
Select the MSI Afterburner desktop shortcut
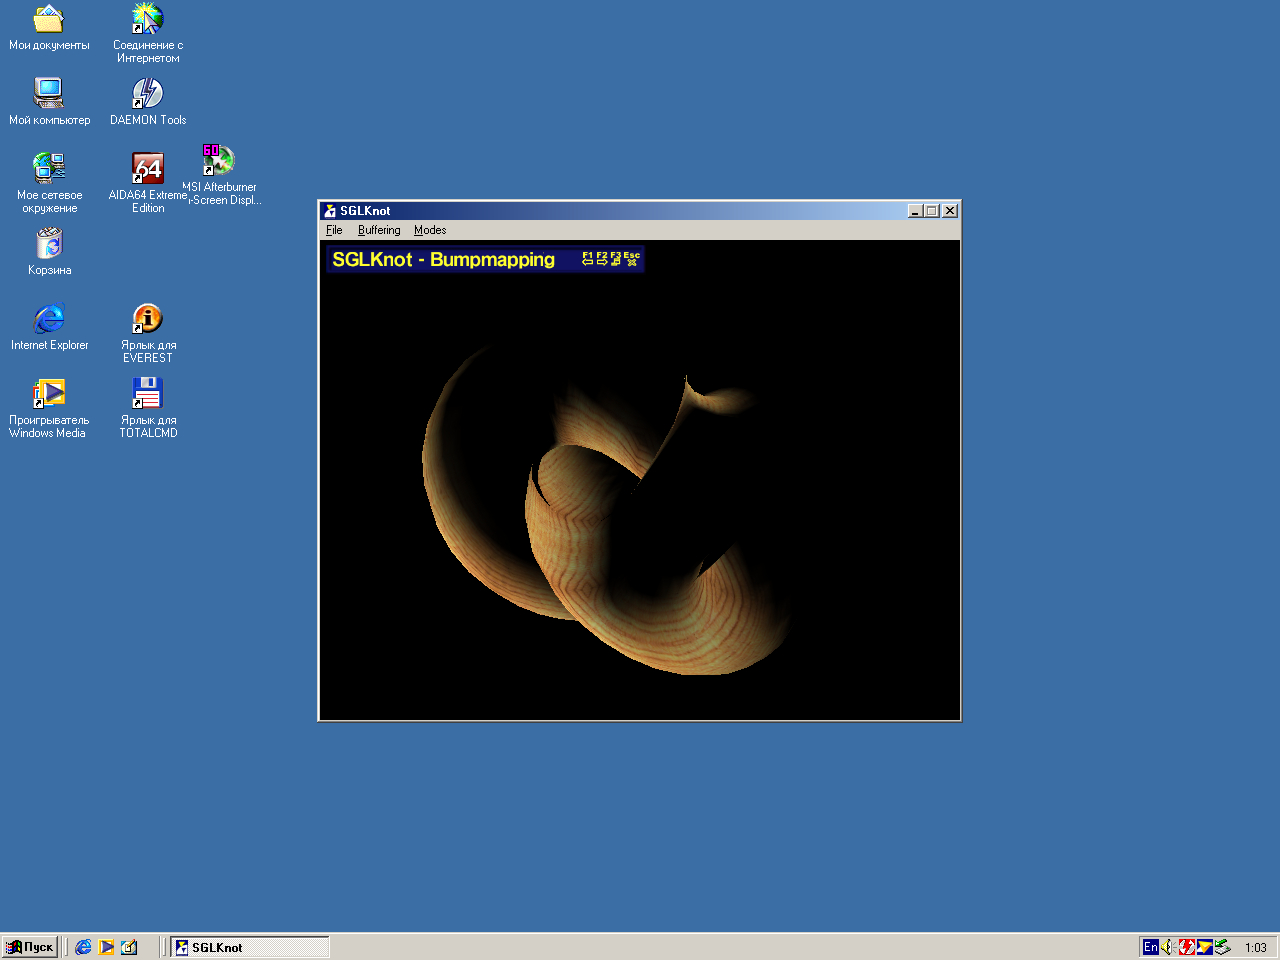point(219,161)
